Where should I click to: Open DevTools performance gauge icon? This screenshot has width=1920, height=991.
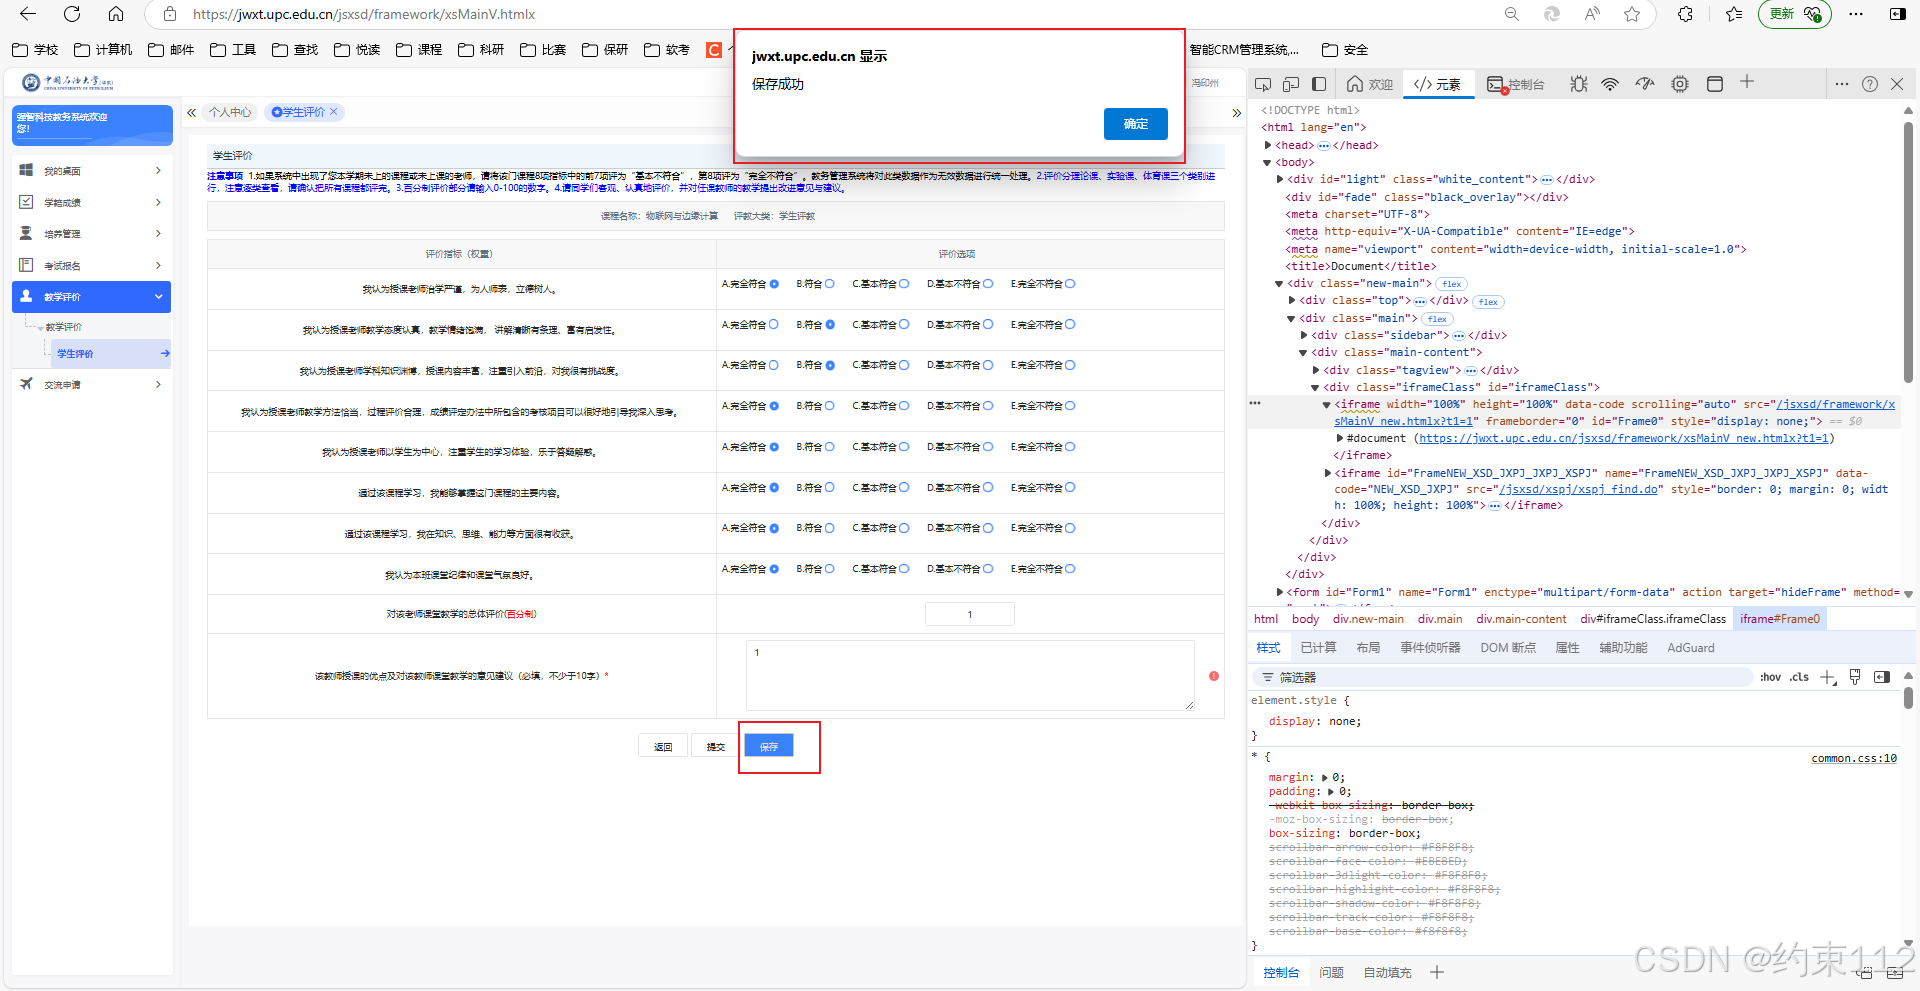1645,84
